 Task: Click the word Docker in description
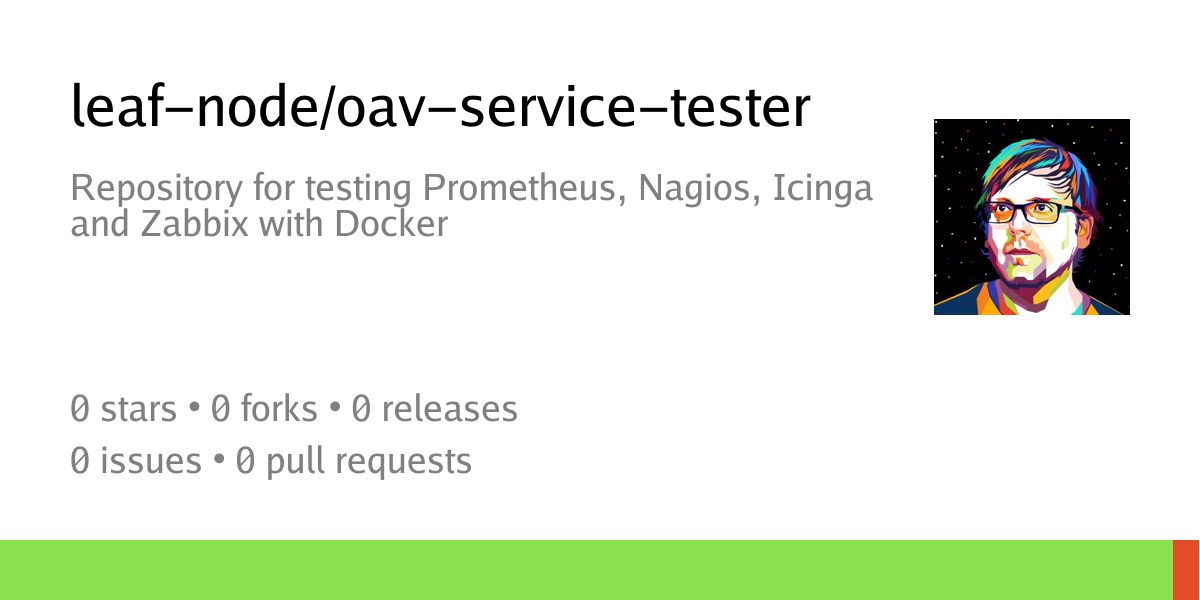pos(391,224)
